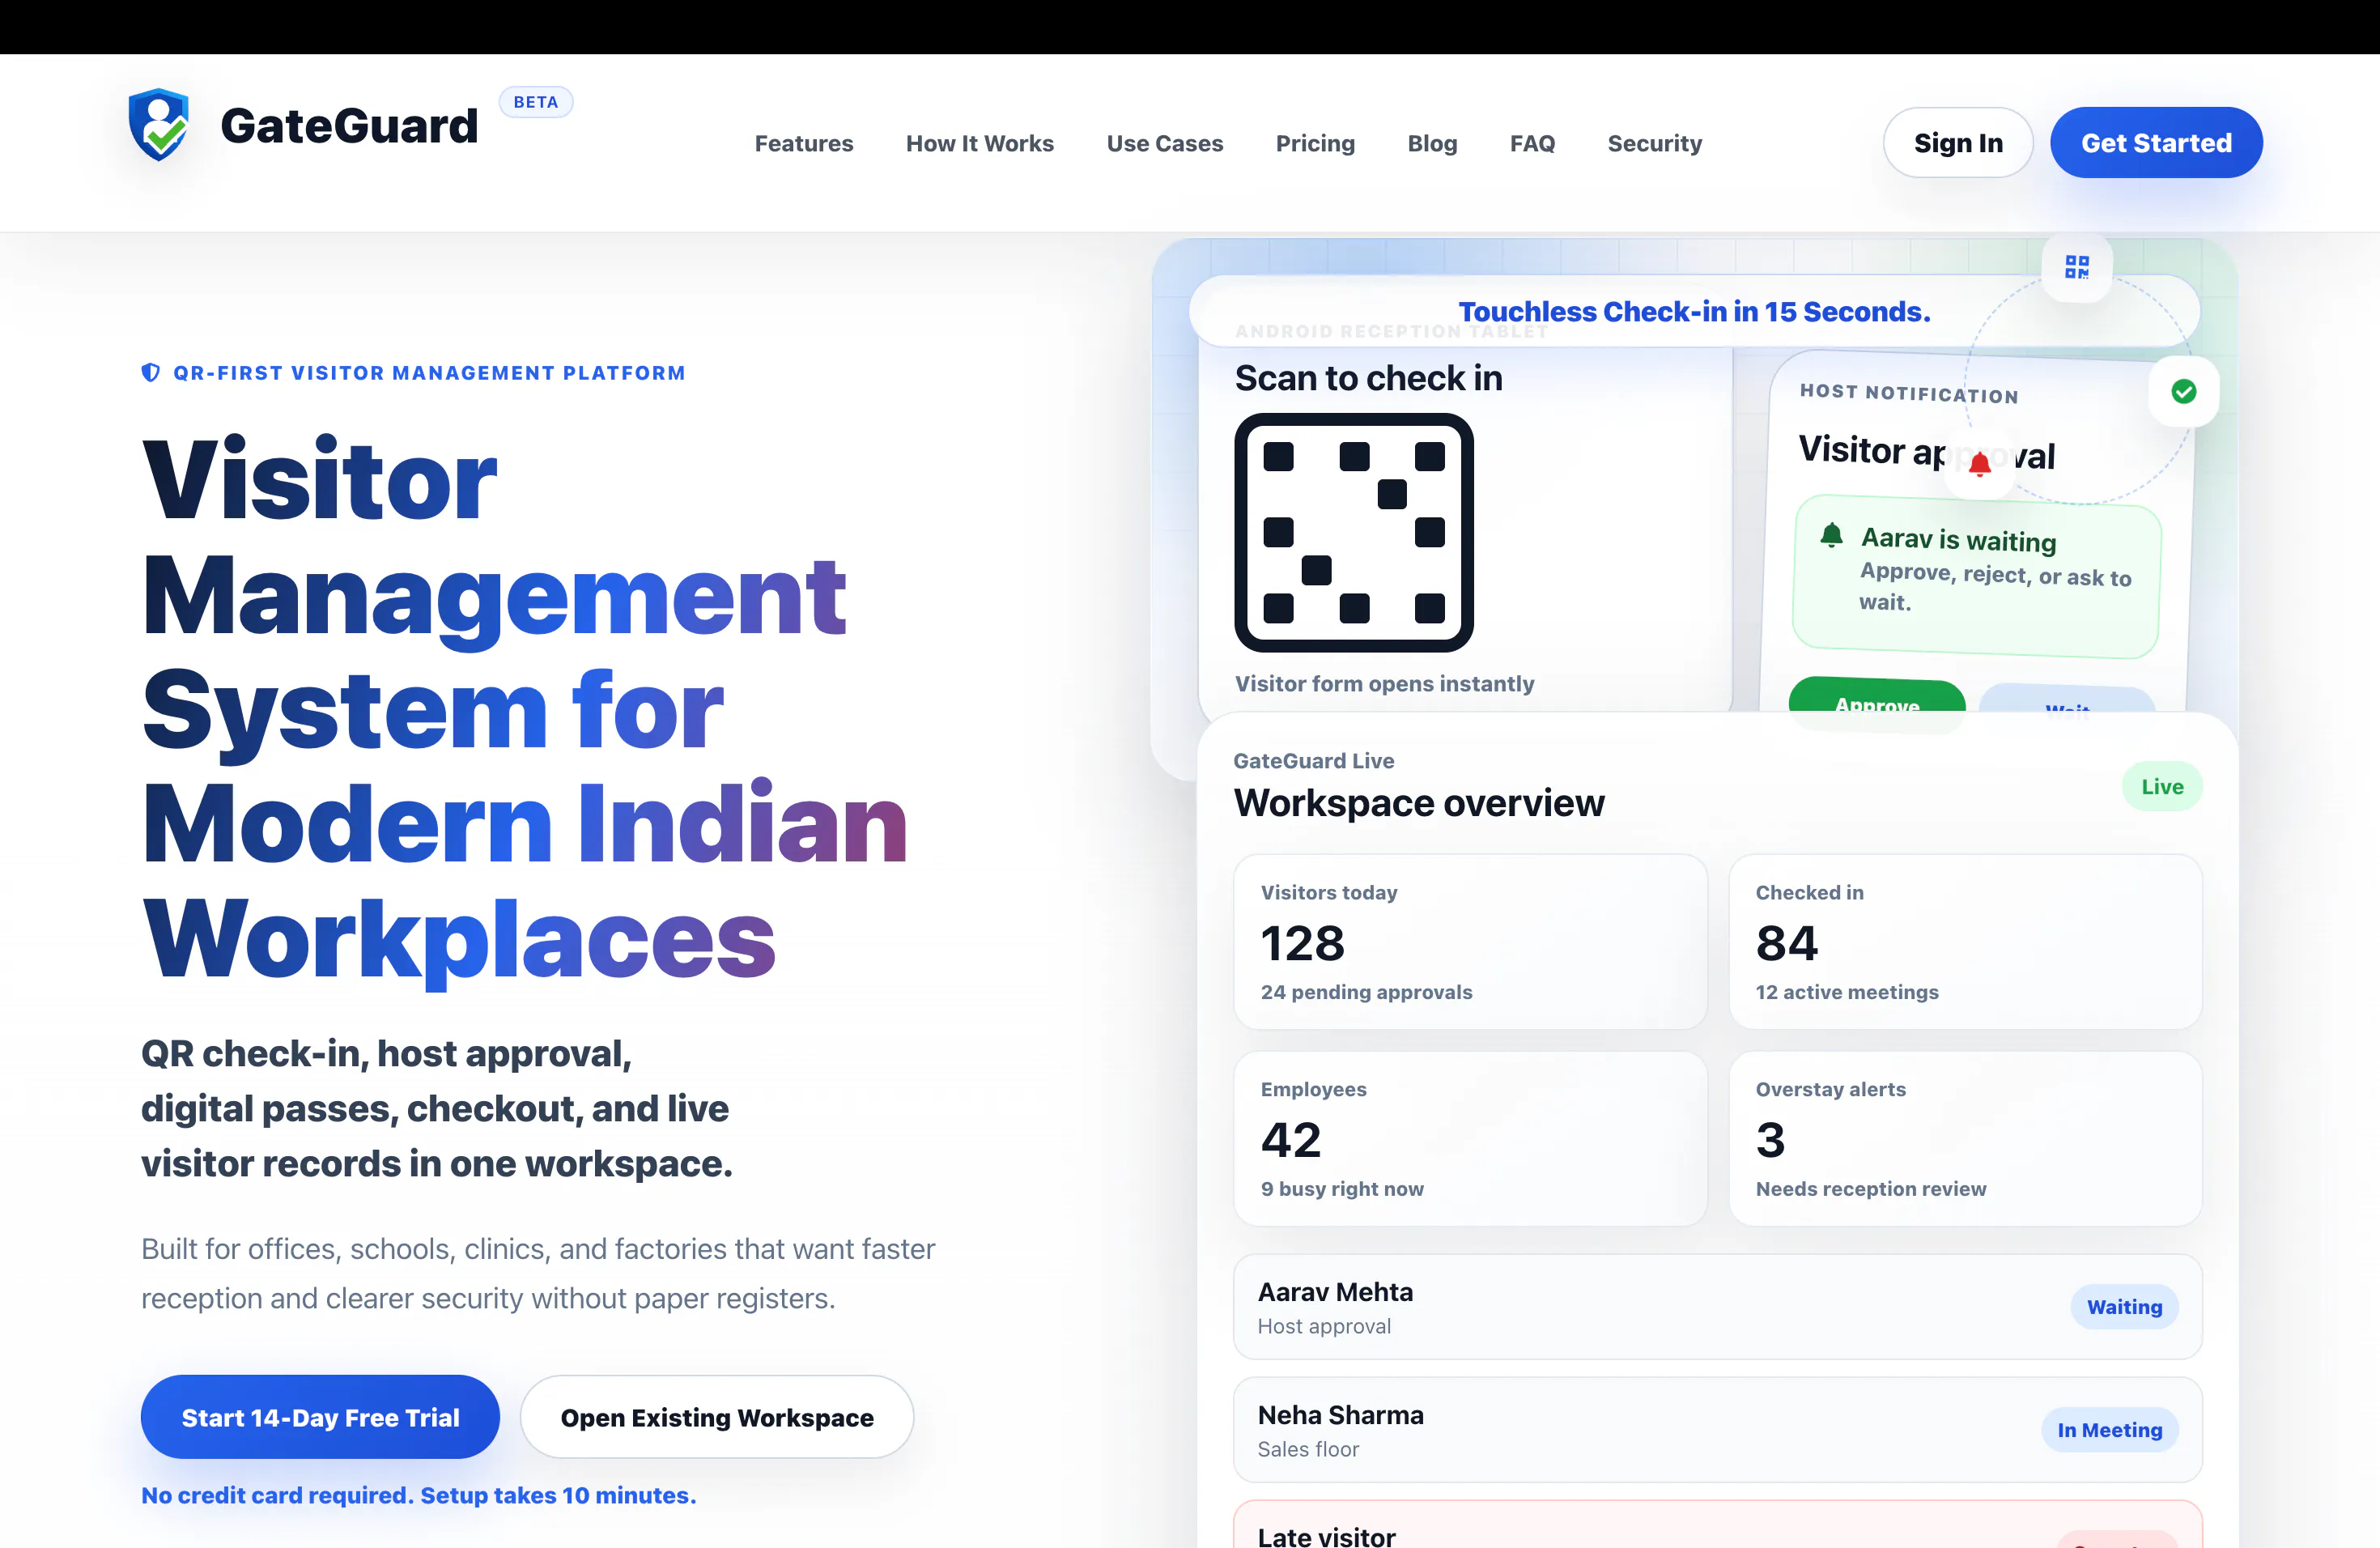This screenshot has height=1548, width=2380.
Task: Visit the Blog nav link
Action: [x=1432, y=144]
